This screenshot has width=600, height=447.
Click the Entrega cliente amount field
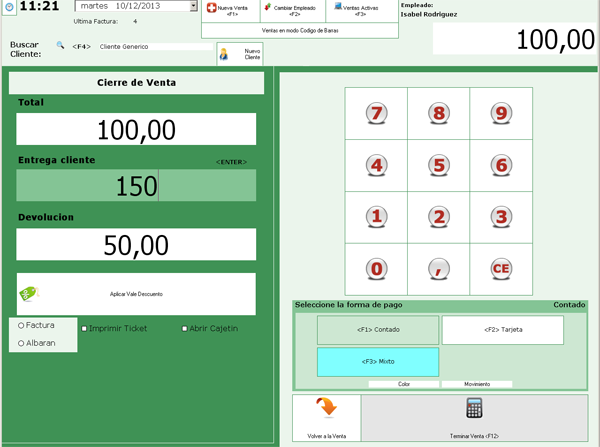tap(137, 186)
